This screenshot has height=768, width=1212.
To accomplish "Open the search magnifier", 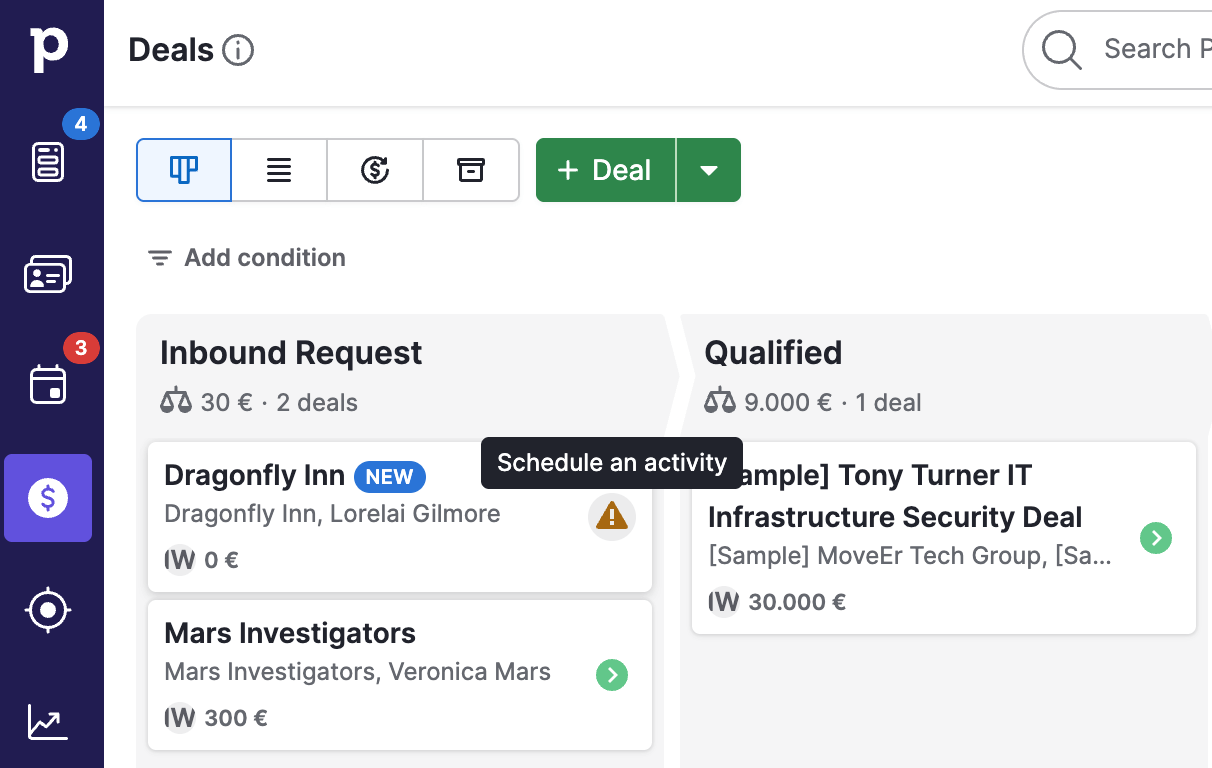I will point(1060,49).
